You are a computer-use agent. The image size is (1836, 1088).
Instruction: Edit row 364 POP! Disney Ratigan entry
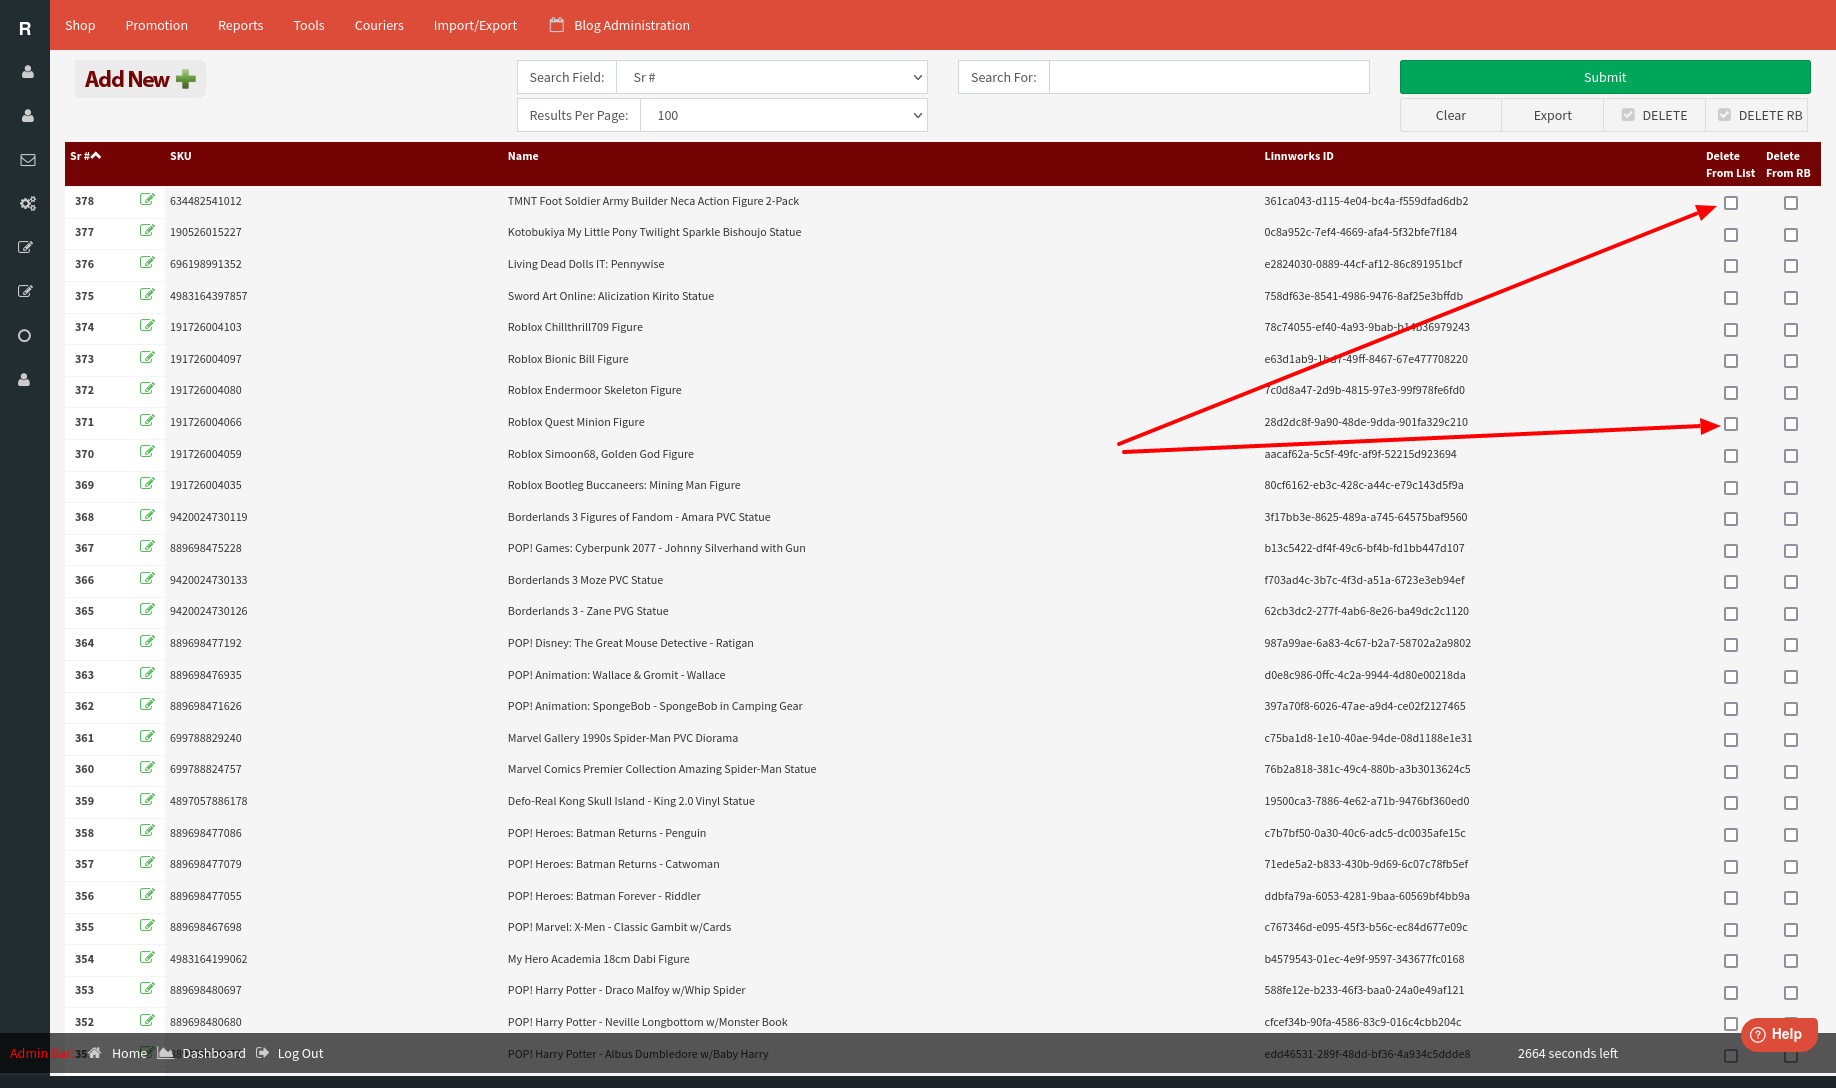pyautogui.click(x=147, y=641)
